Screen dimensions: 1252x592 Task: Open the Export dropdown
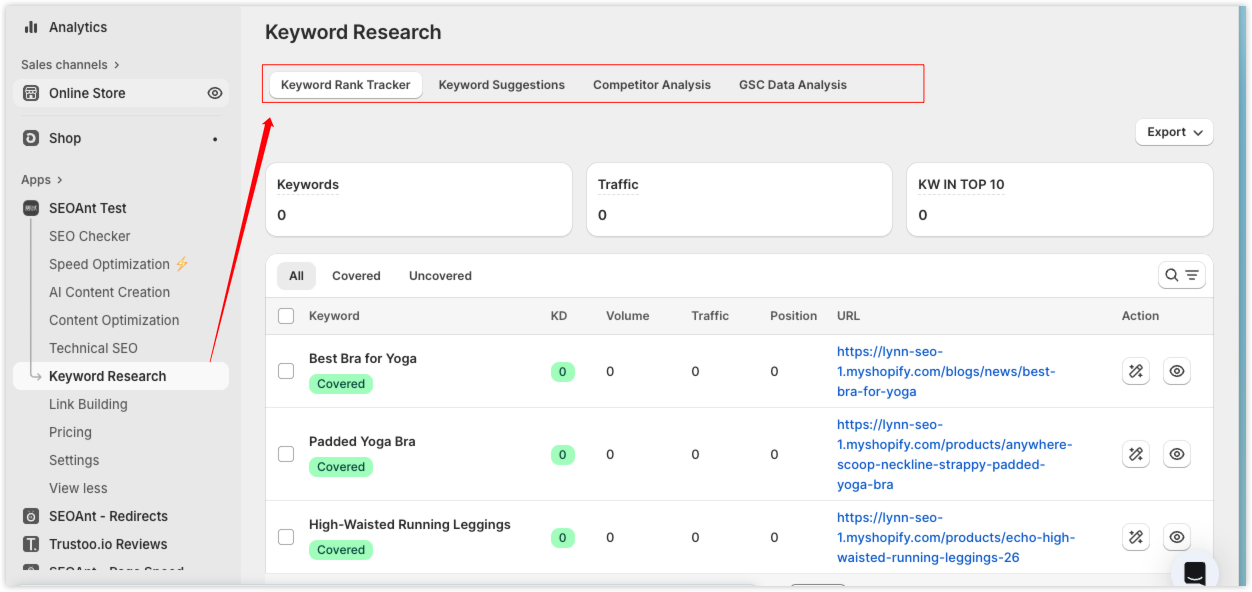click(x=1174, y=132)
